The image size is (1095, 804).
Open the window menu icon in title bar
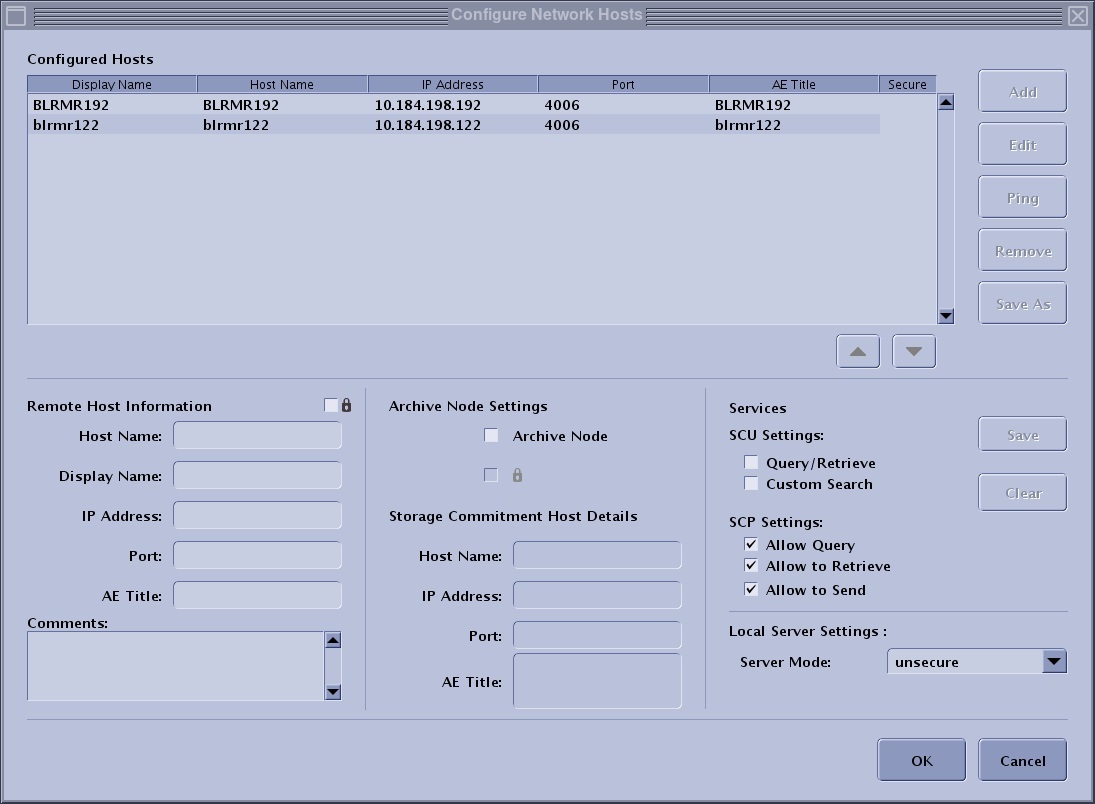(15, 15)
